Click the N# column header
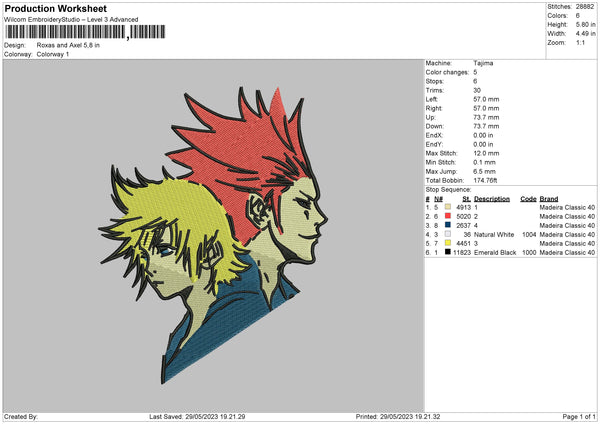The height and width of the screenshot is (424, 600). (x=438, y=199)
